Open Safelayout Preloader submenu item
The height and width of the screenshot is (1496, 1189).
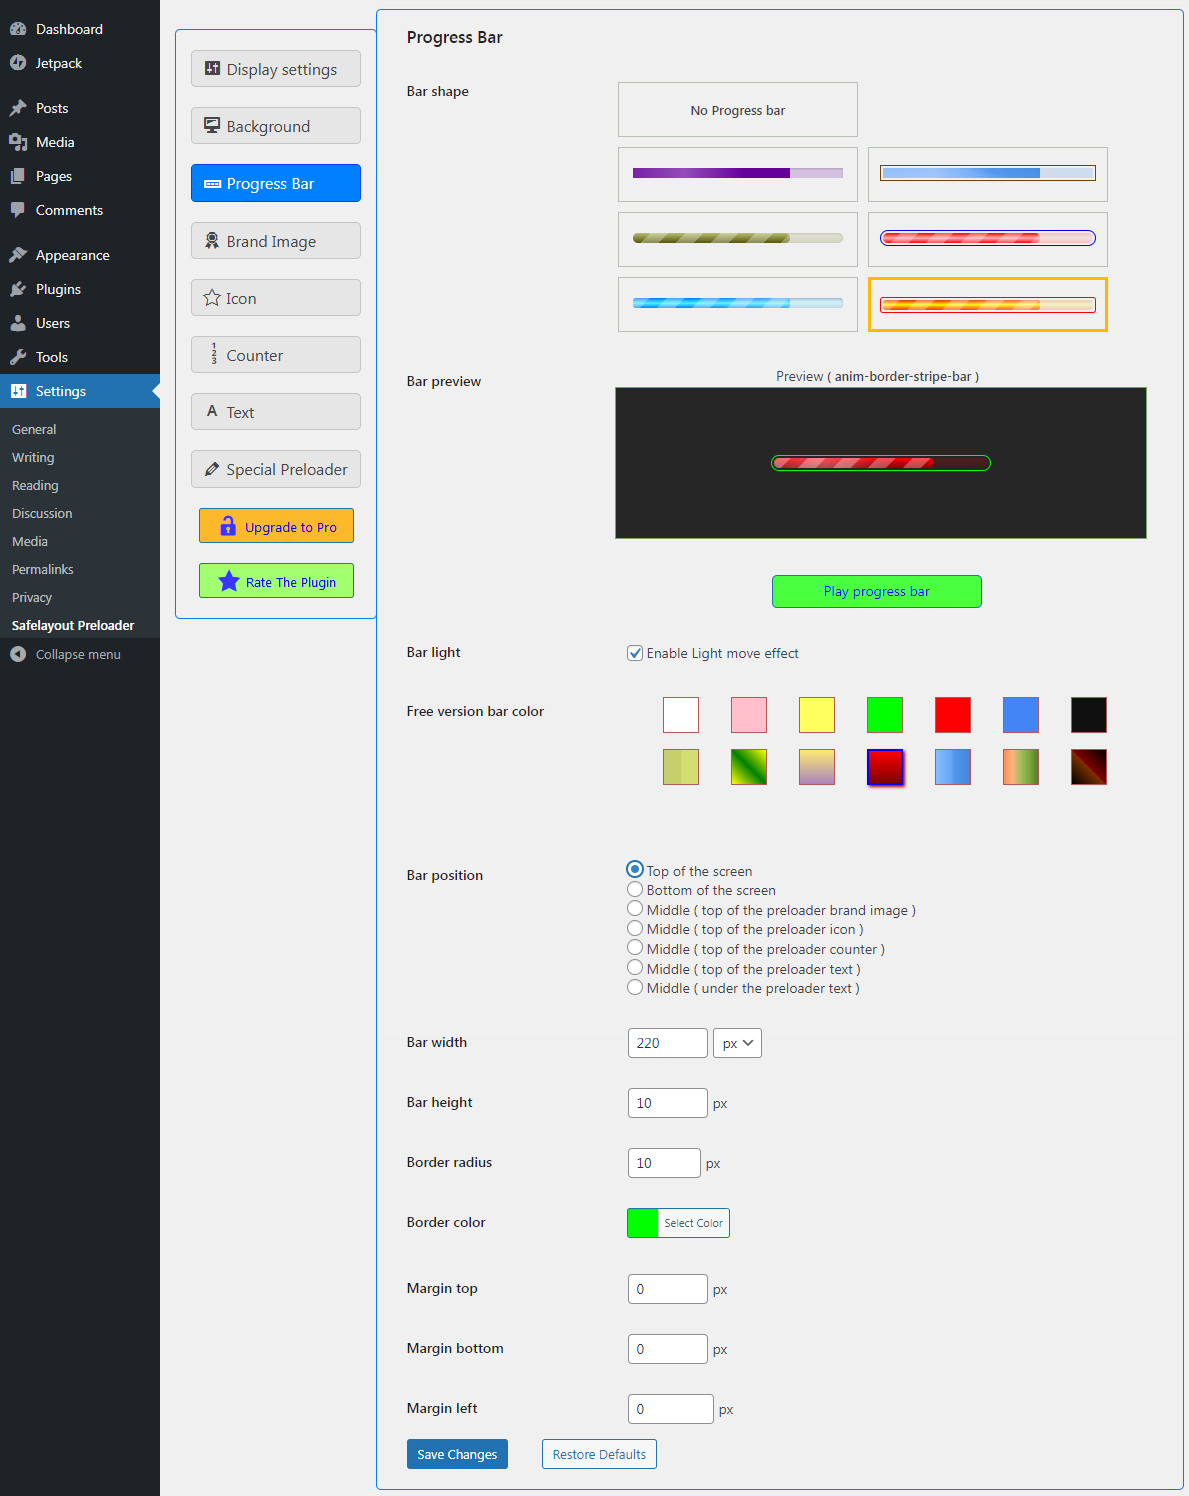pos(73,625)
